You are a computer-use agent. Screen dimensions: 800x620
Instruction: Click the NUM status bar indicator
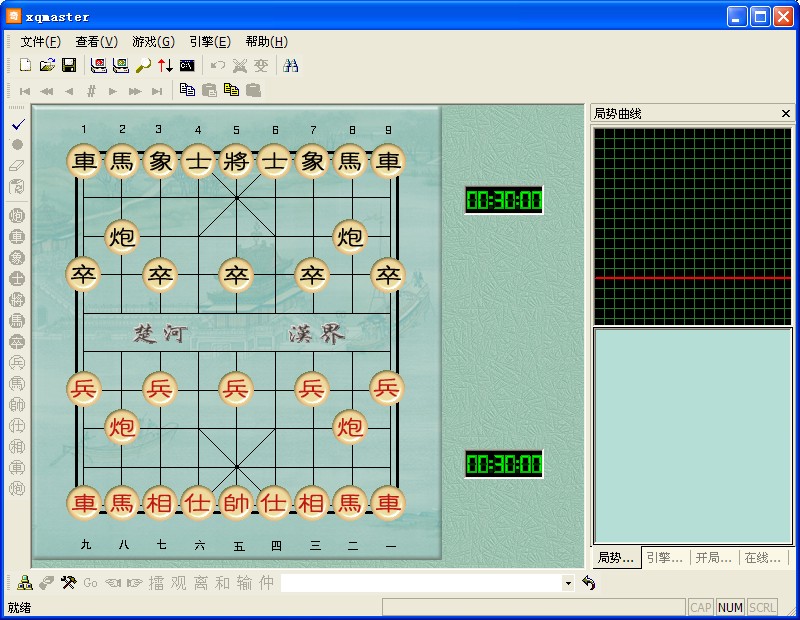pyautogui.click(x=730, y=607)
